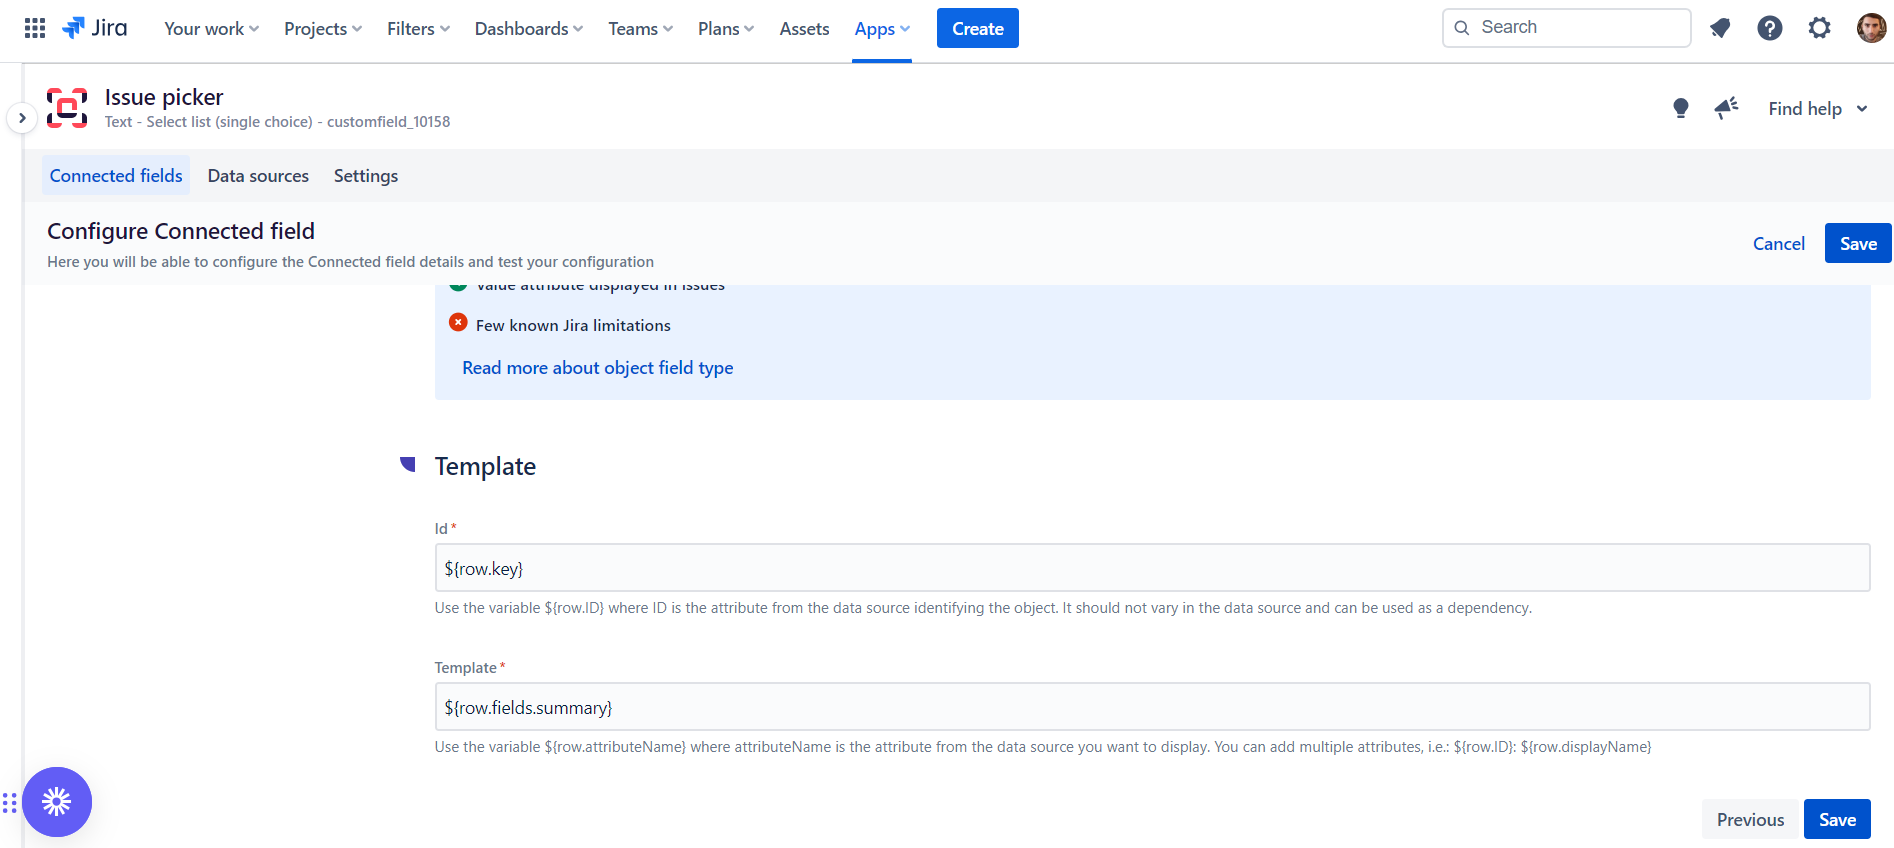Open the settings gear icon
The image size is (1894, 848).
(1819, 28)
